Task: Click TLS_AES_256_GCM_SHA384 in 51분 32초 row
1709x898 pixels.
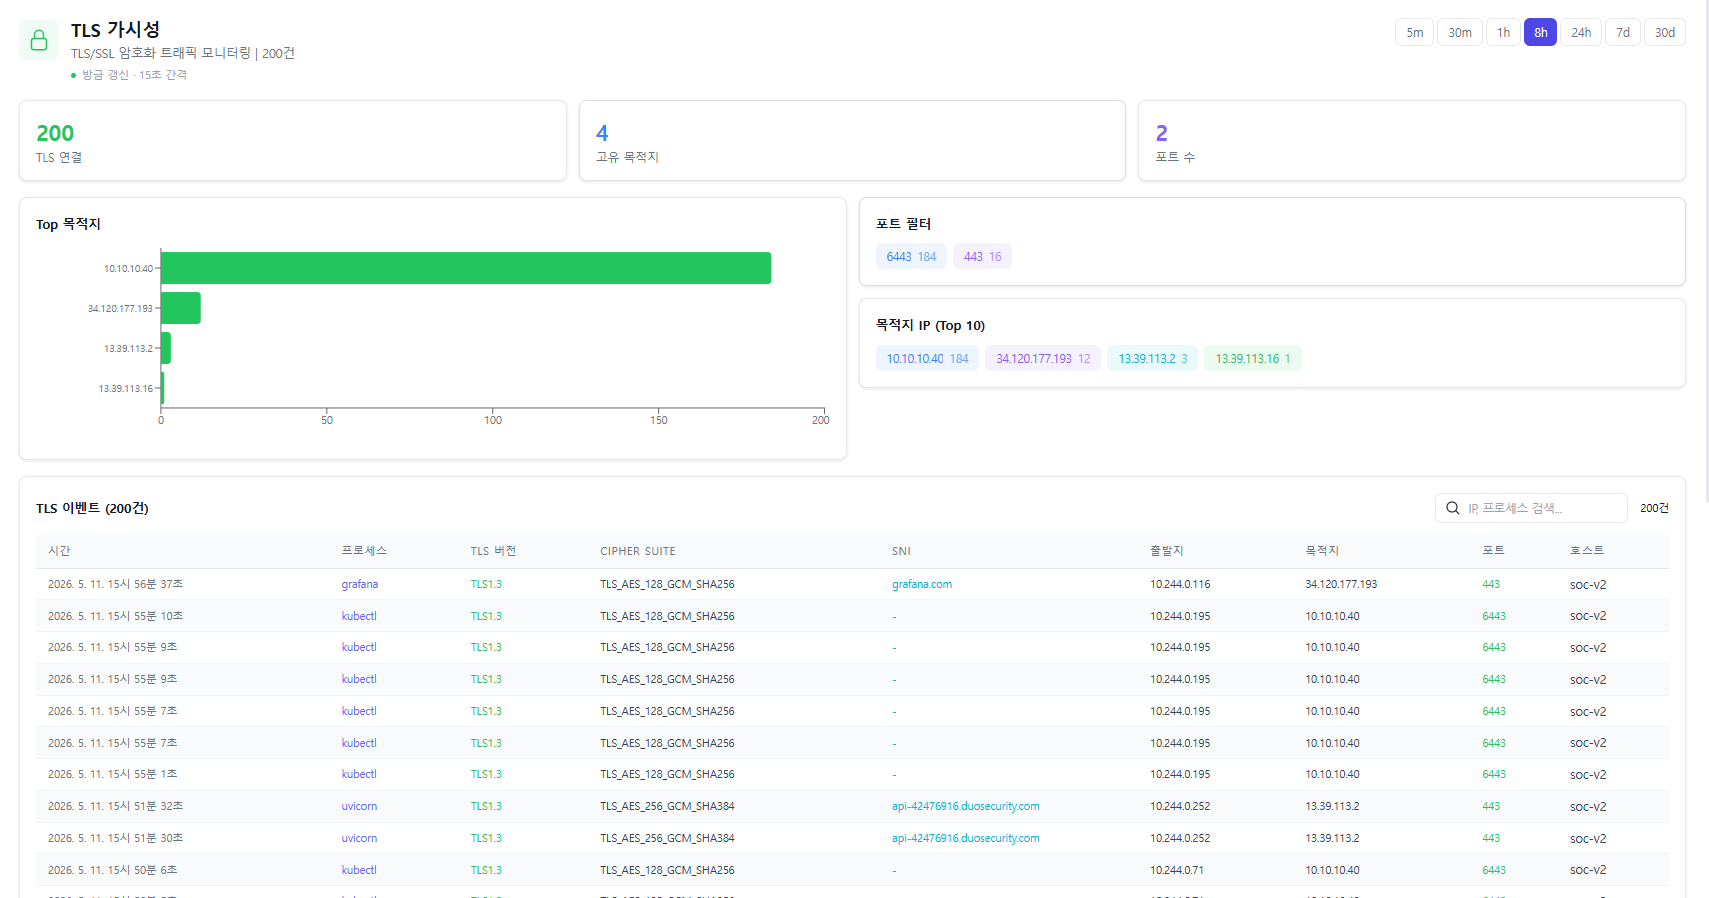Action: 667,806
